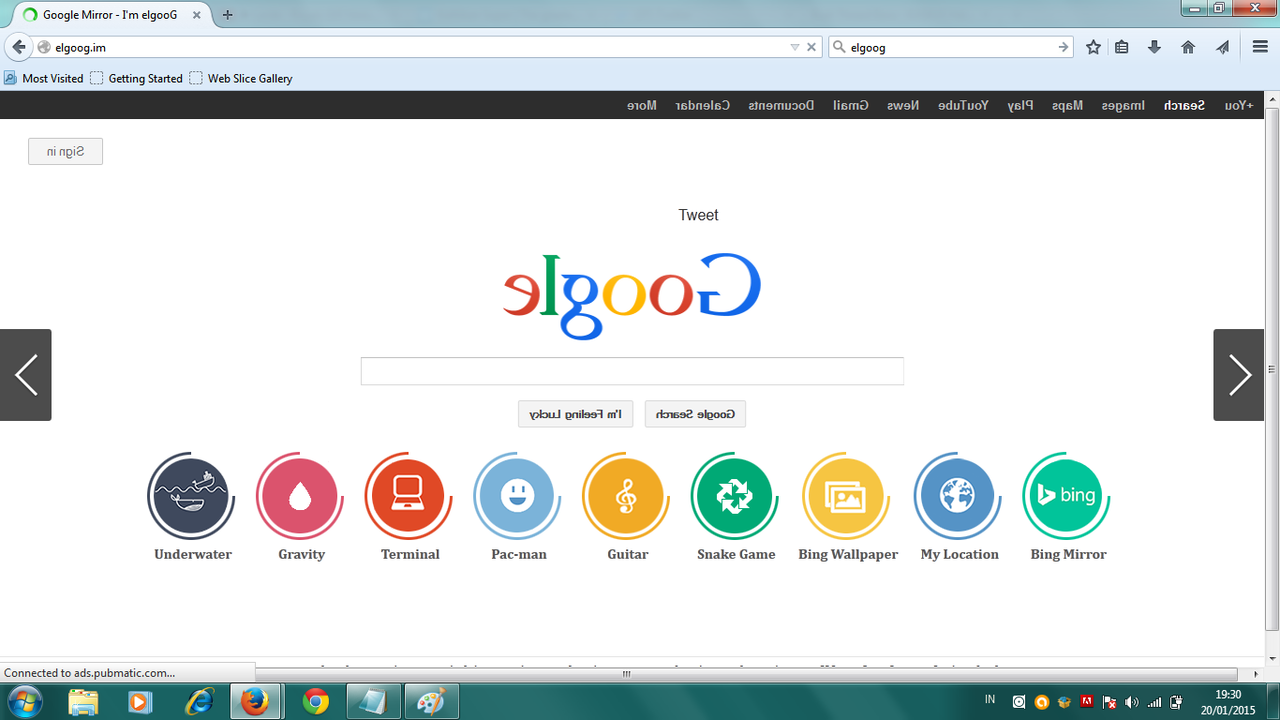Open the downloads arrow icon
The height and width of the screenshot is (720, 1280).
pos(1154,47)
